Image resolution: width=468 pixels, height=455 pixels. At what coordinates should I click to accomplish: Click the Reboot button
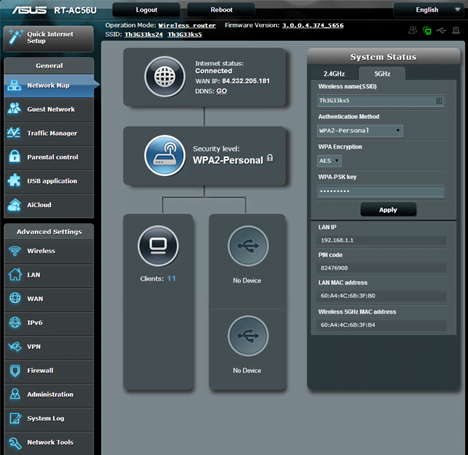point(221,10)
